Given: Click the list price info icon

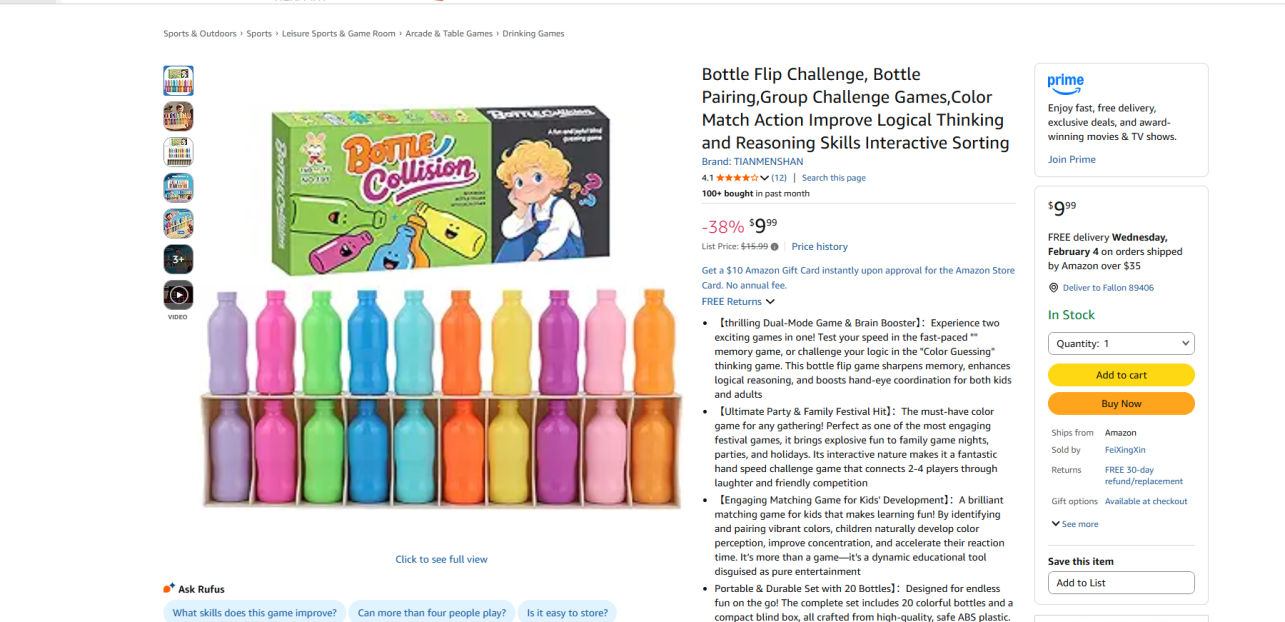Looking at the screenshot, I should pos(775,247).
